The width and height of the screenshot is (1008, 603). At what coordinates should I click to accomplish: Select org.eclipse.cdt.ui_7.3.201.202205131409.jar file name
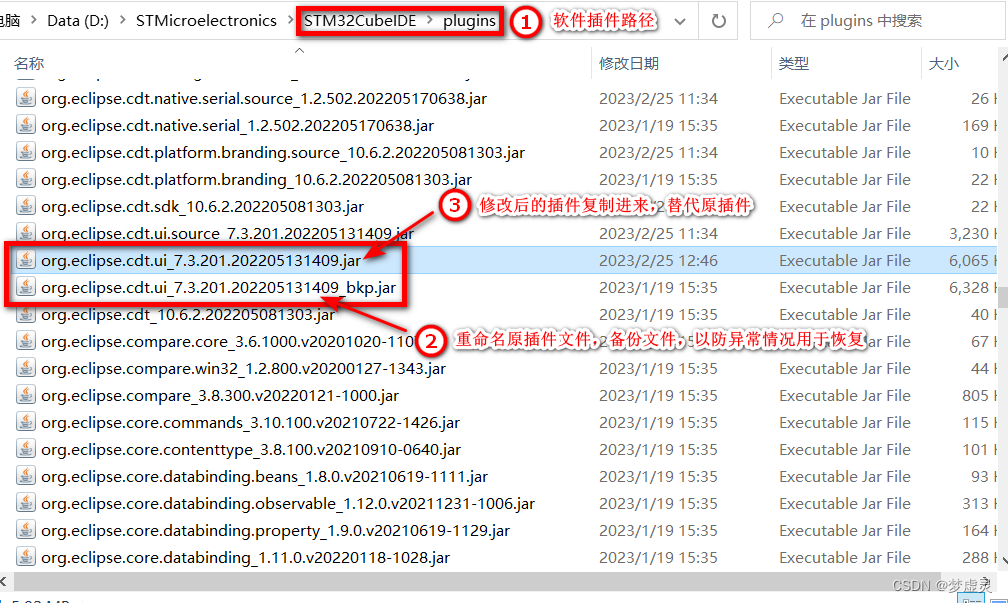point(201,260)
